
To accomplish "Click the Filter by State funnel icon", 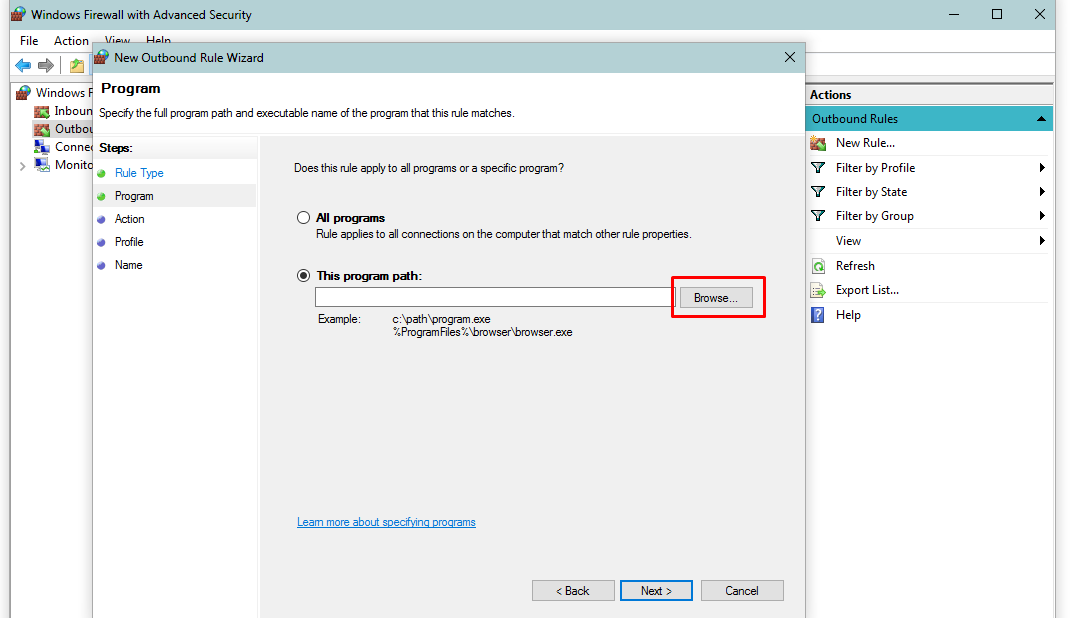I will 820,191.
